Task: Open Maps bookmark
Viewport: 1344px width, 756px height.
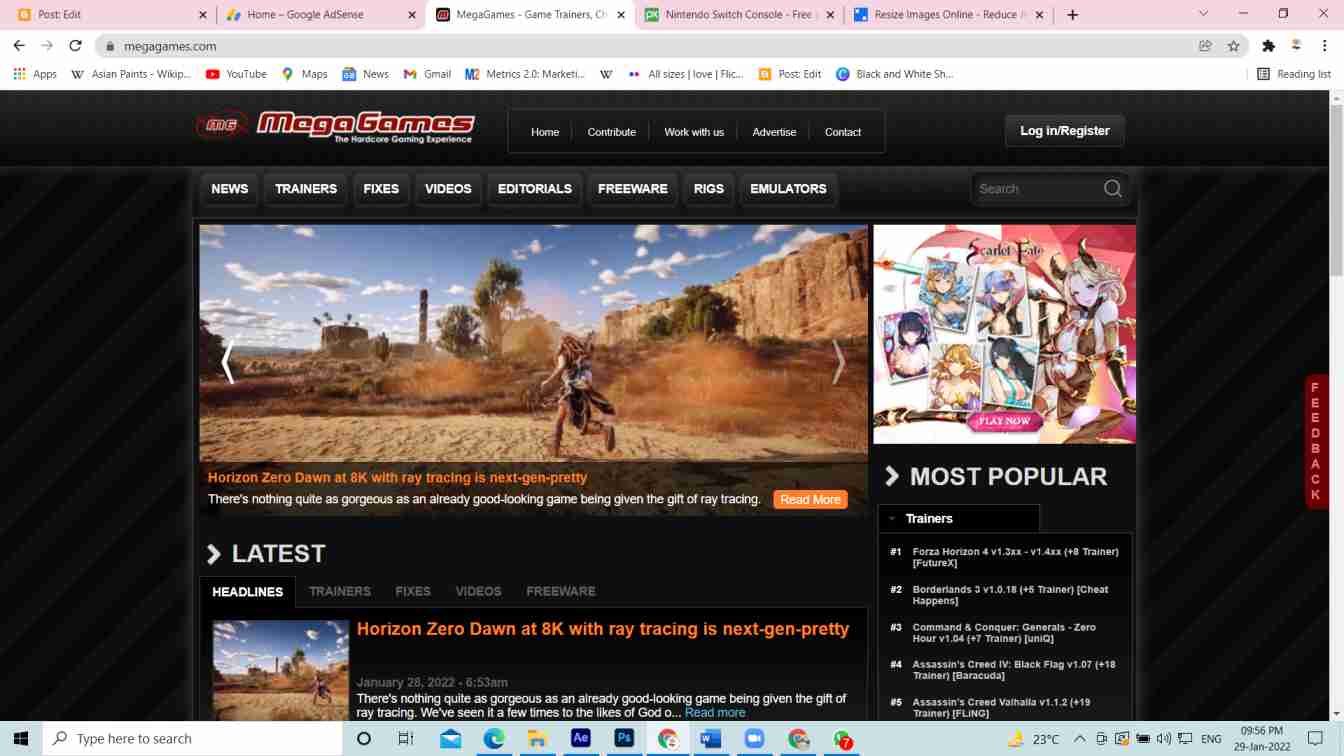Action: (304, 74)
